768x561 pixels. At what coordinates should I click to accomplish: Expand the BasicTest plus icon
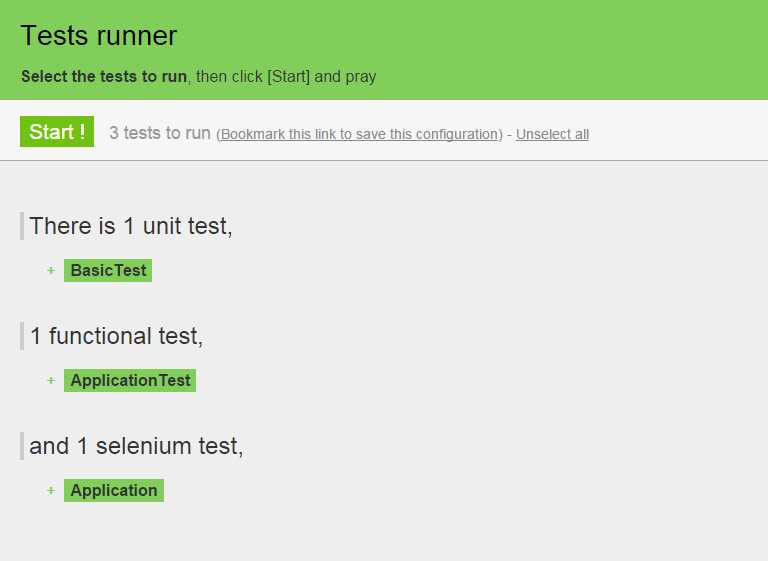pos(51,270)
